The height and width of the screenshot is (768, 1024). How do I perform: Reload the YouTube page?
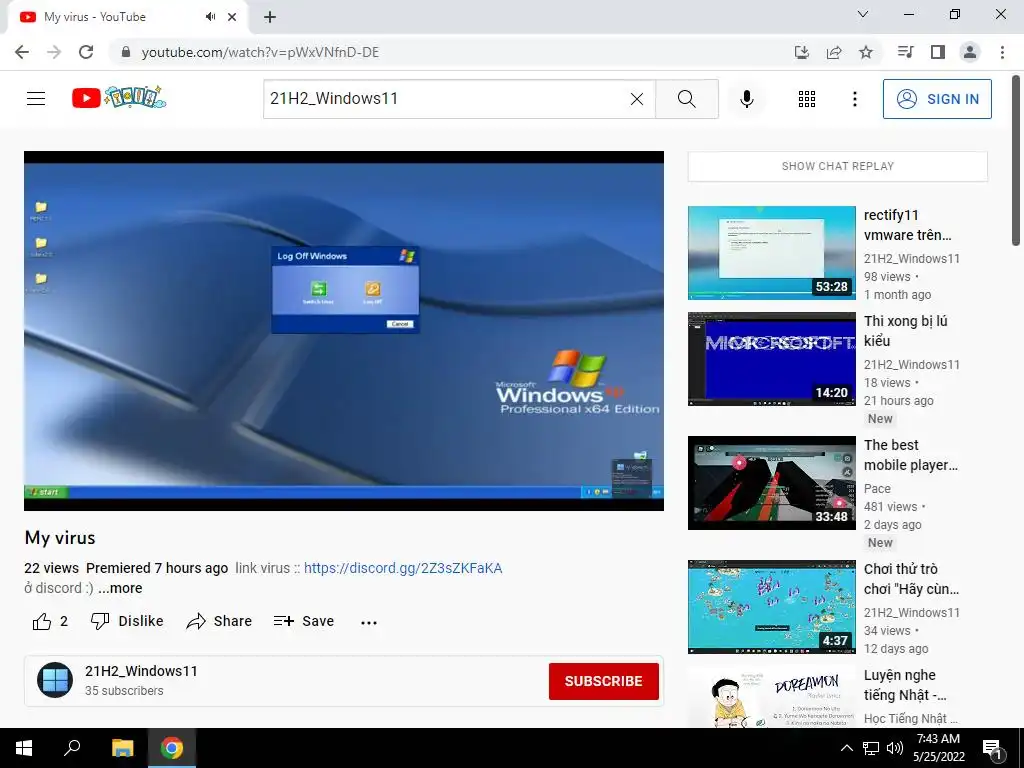tap(86, 52)
